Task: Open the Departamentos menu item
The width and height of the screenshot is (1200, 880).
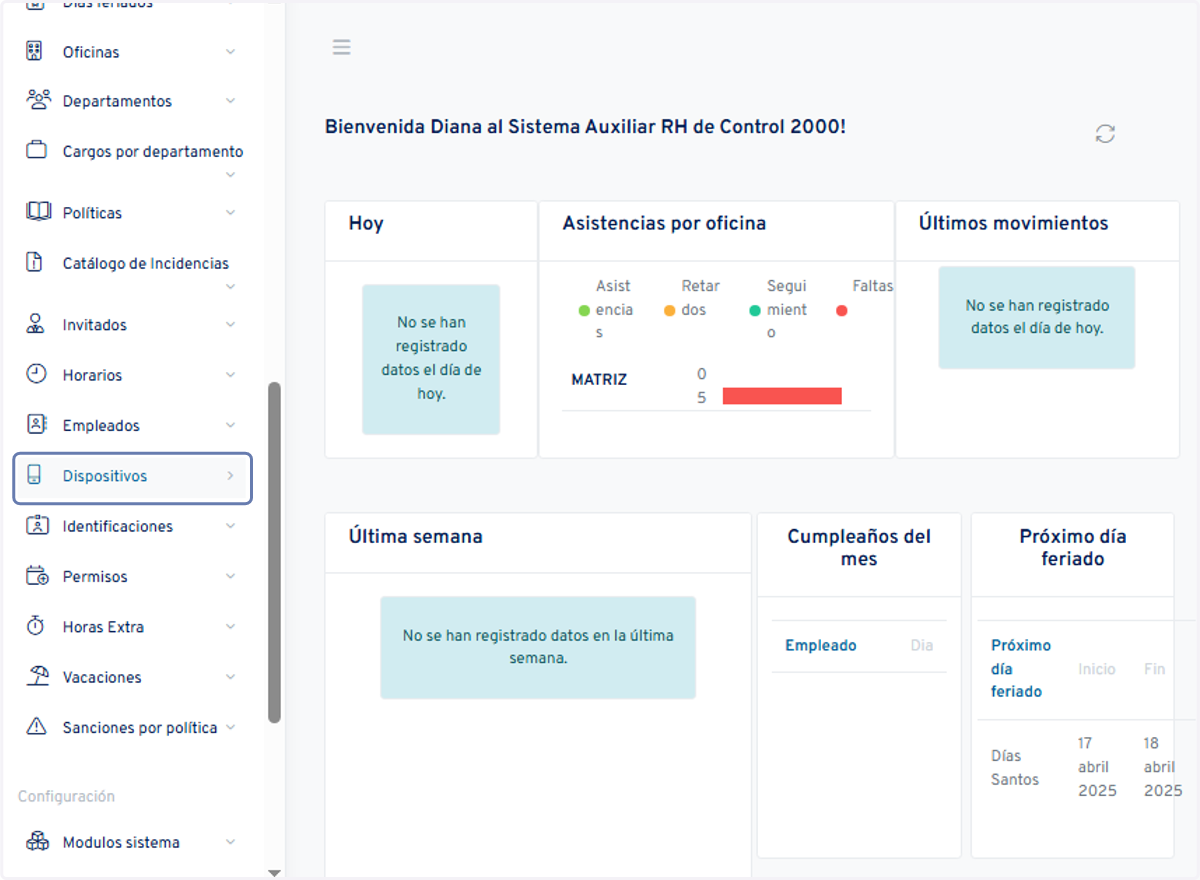Action: tap(132, 101)
